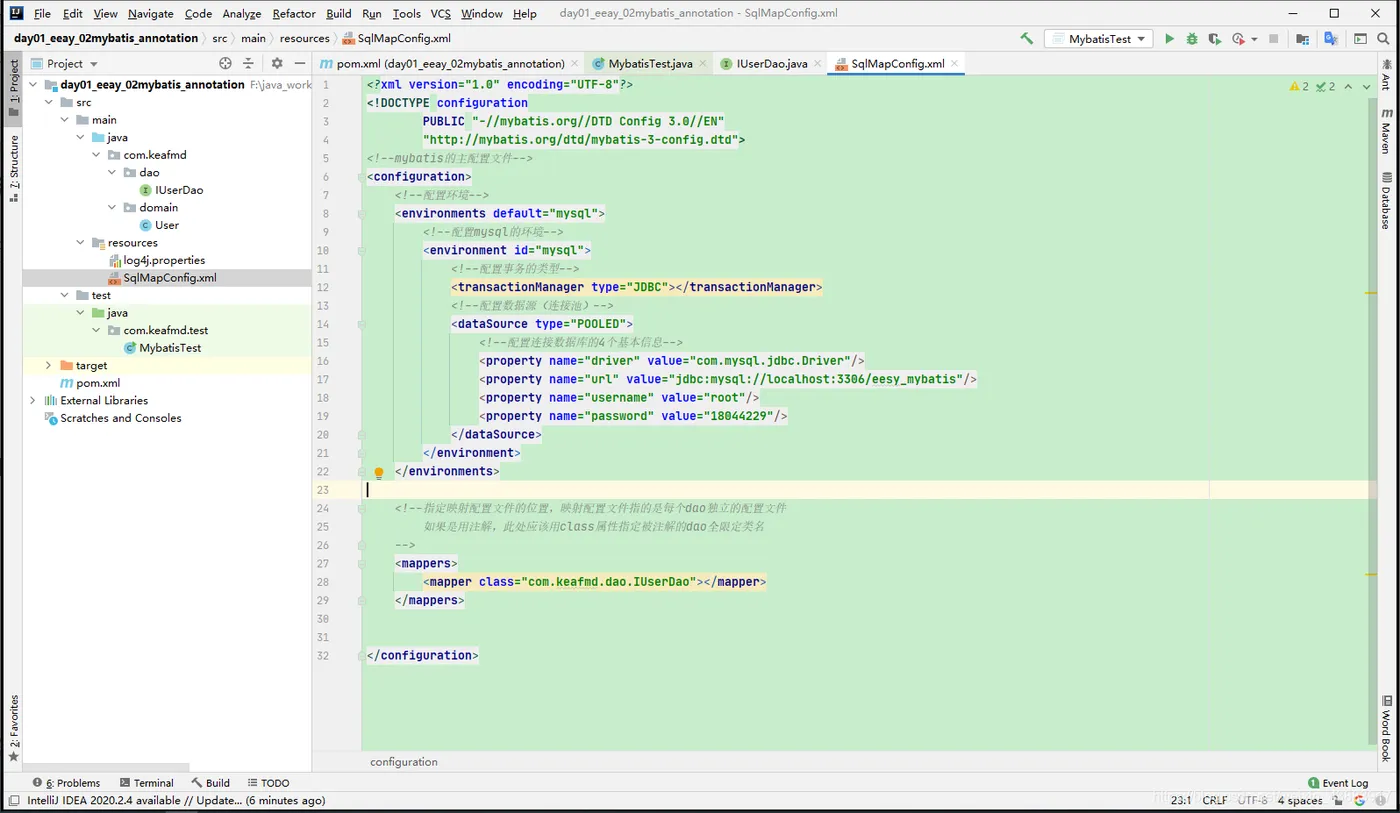The image size is (1400, 813).
Task: Open the Terminal tool window button
Action: click(x=146, y=783)
